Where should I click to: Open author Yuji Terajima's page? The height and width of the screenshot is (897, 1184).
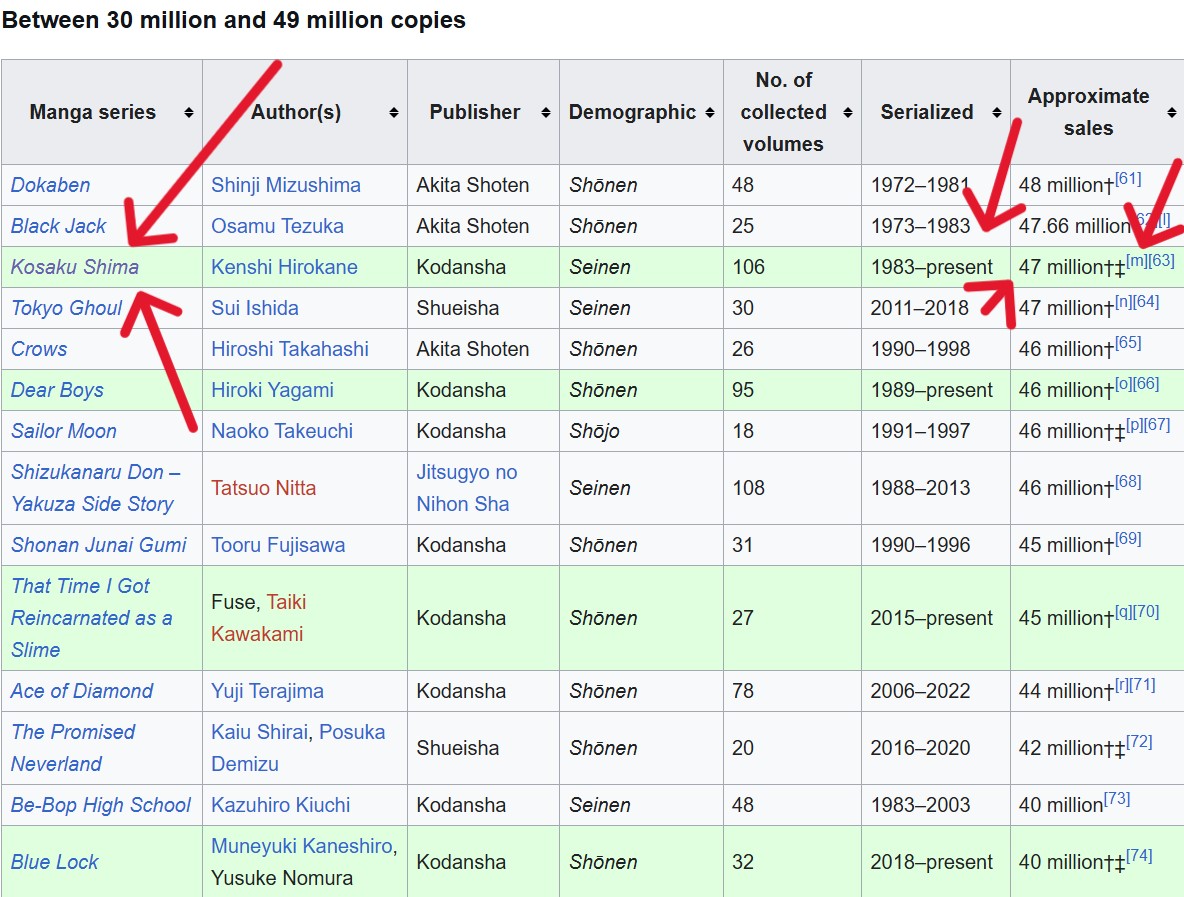pyautogui.click(x=267, y=691)
